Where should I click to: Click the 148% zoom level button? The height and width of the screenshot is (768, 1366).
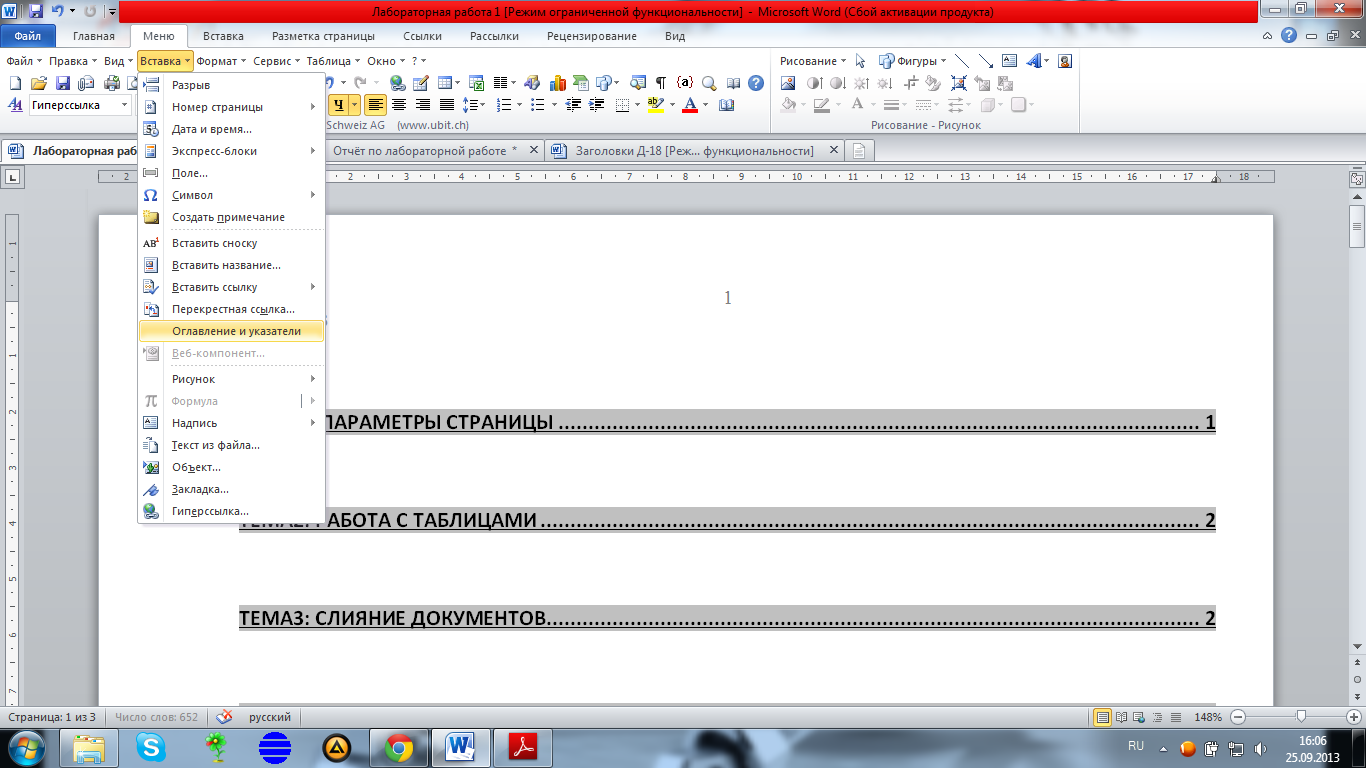[1208, 717]
